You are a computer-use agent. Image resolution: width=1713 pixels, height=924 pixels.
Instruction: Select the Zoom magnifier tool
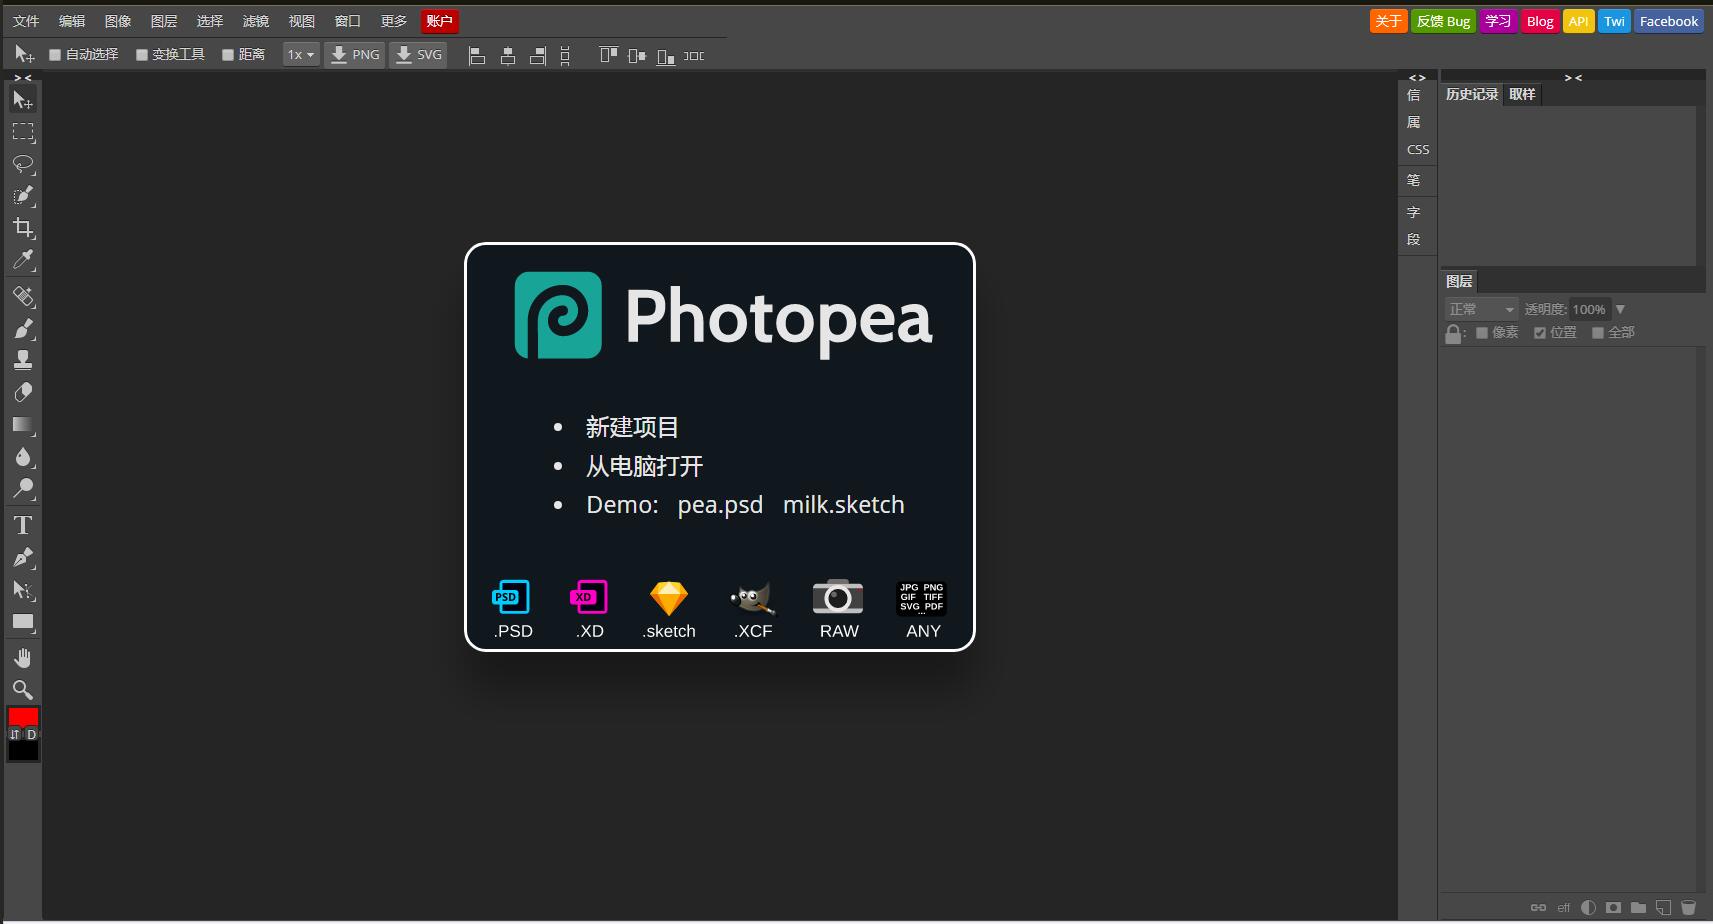[x=22, y=689]
